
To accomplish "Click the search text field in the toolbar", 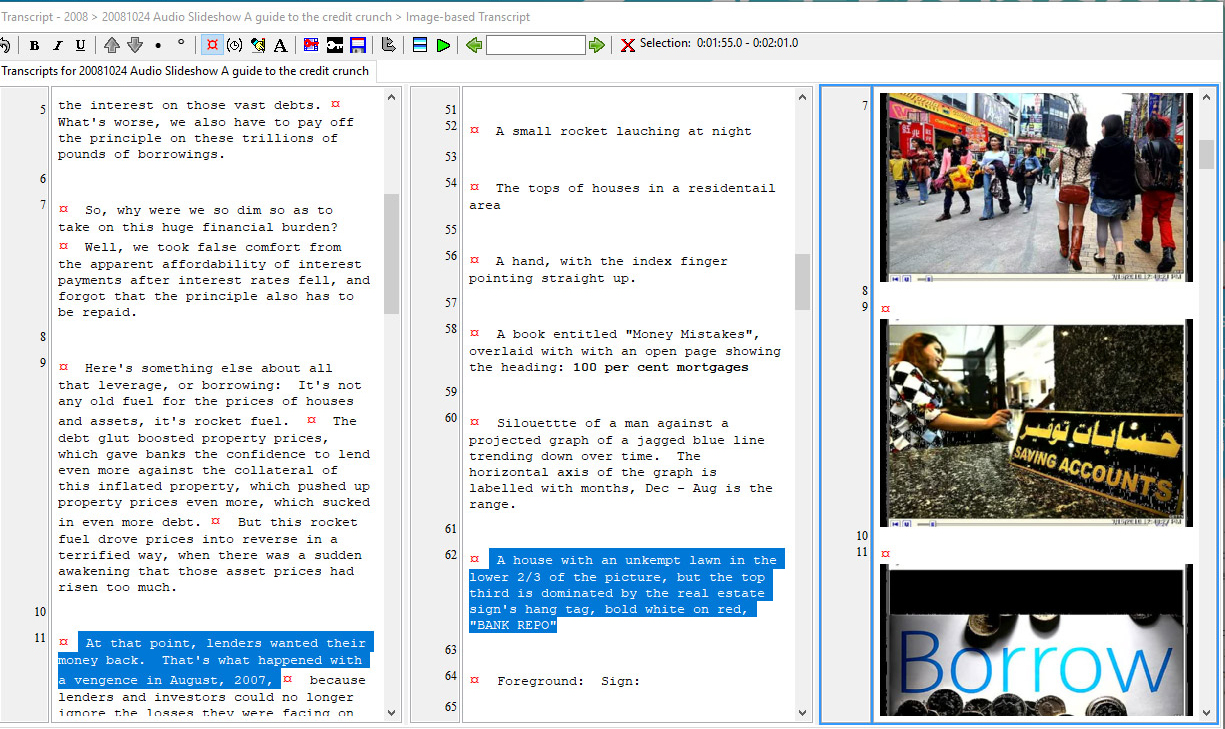I will click(x=535, y=45).
